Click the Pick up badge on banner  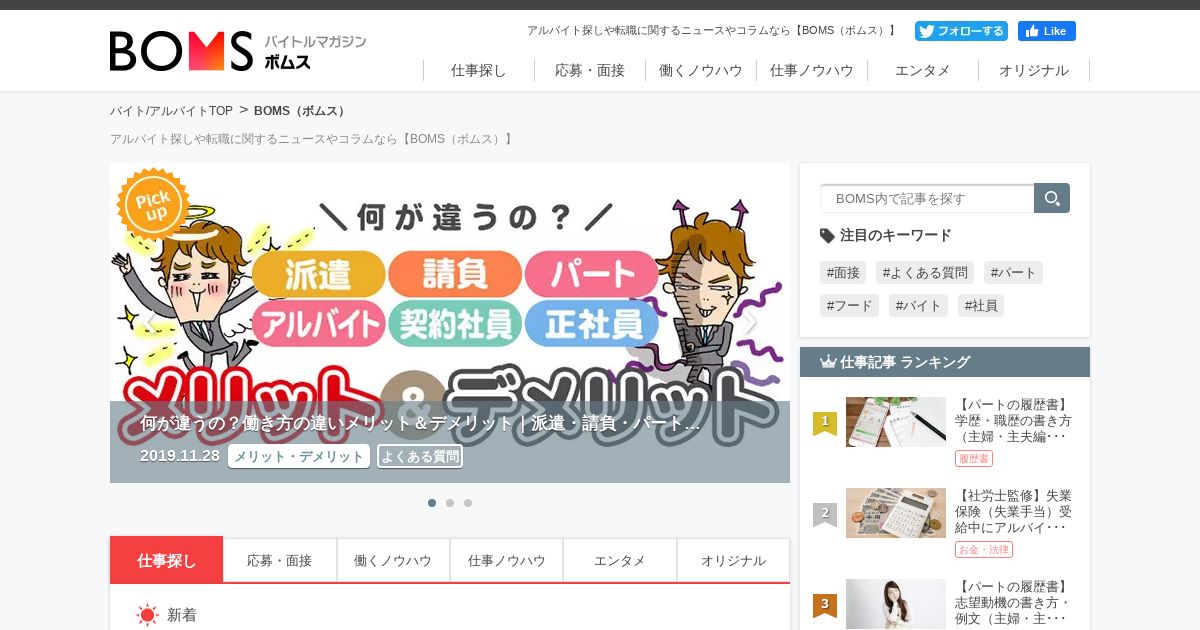point(153,203)
